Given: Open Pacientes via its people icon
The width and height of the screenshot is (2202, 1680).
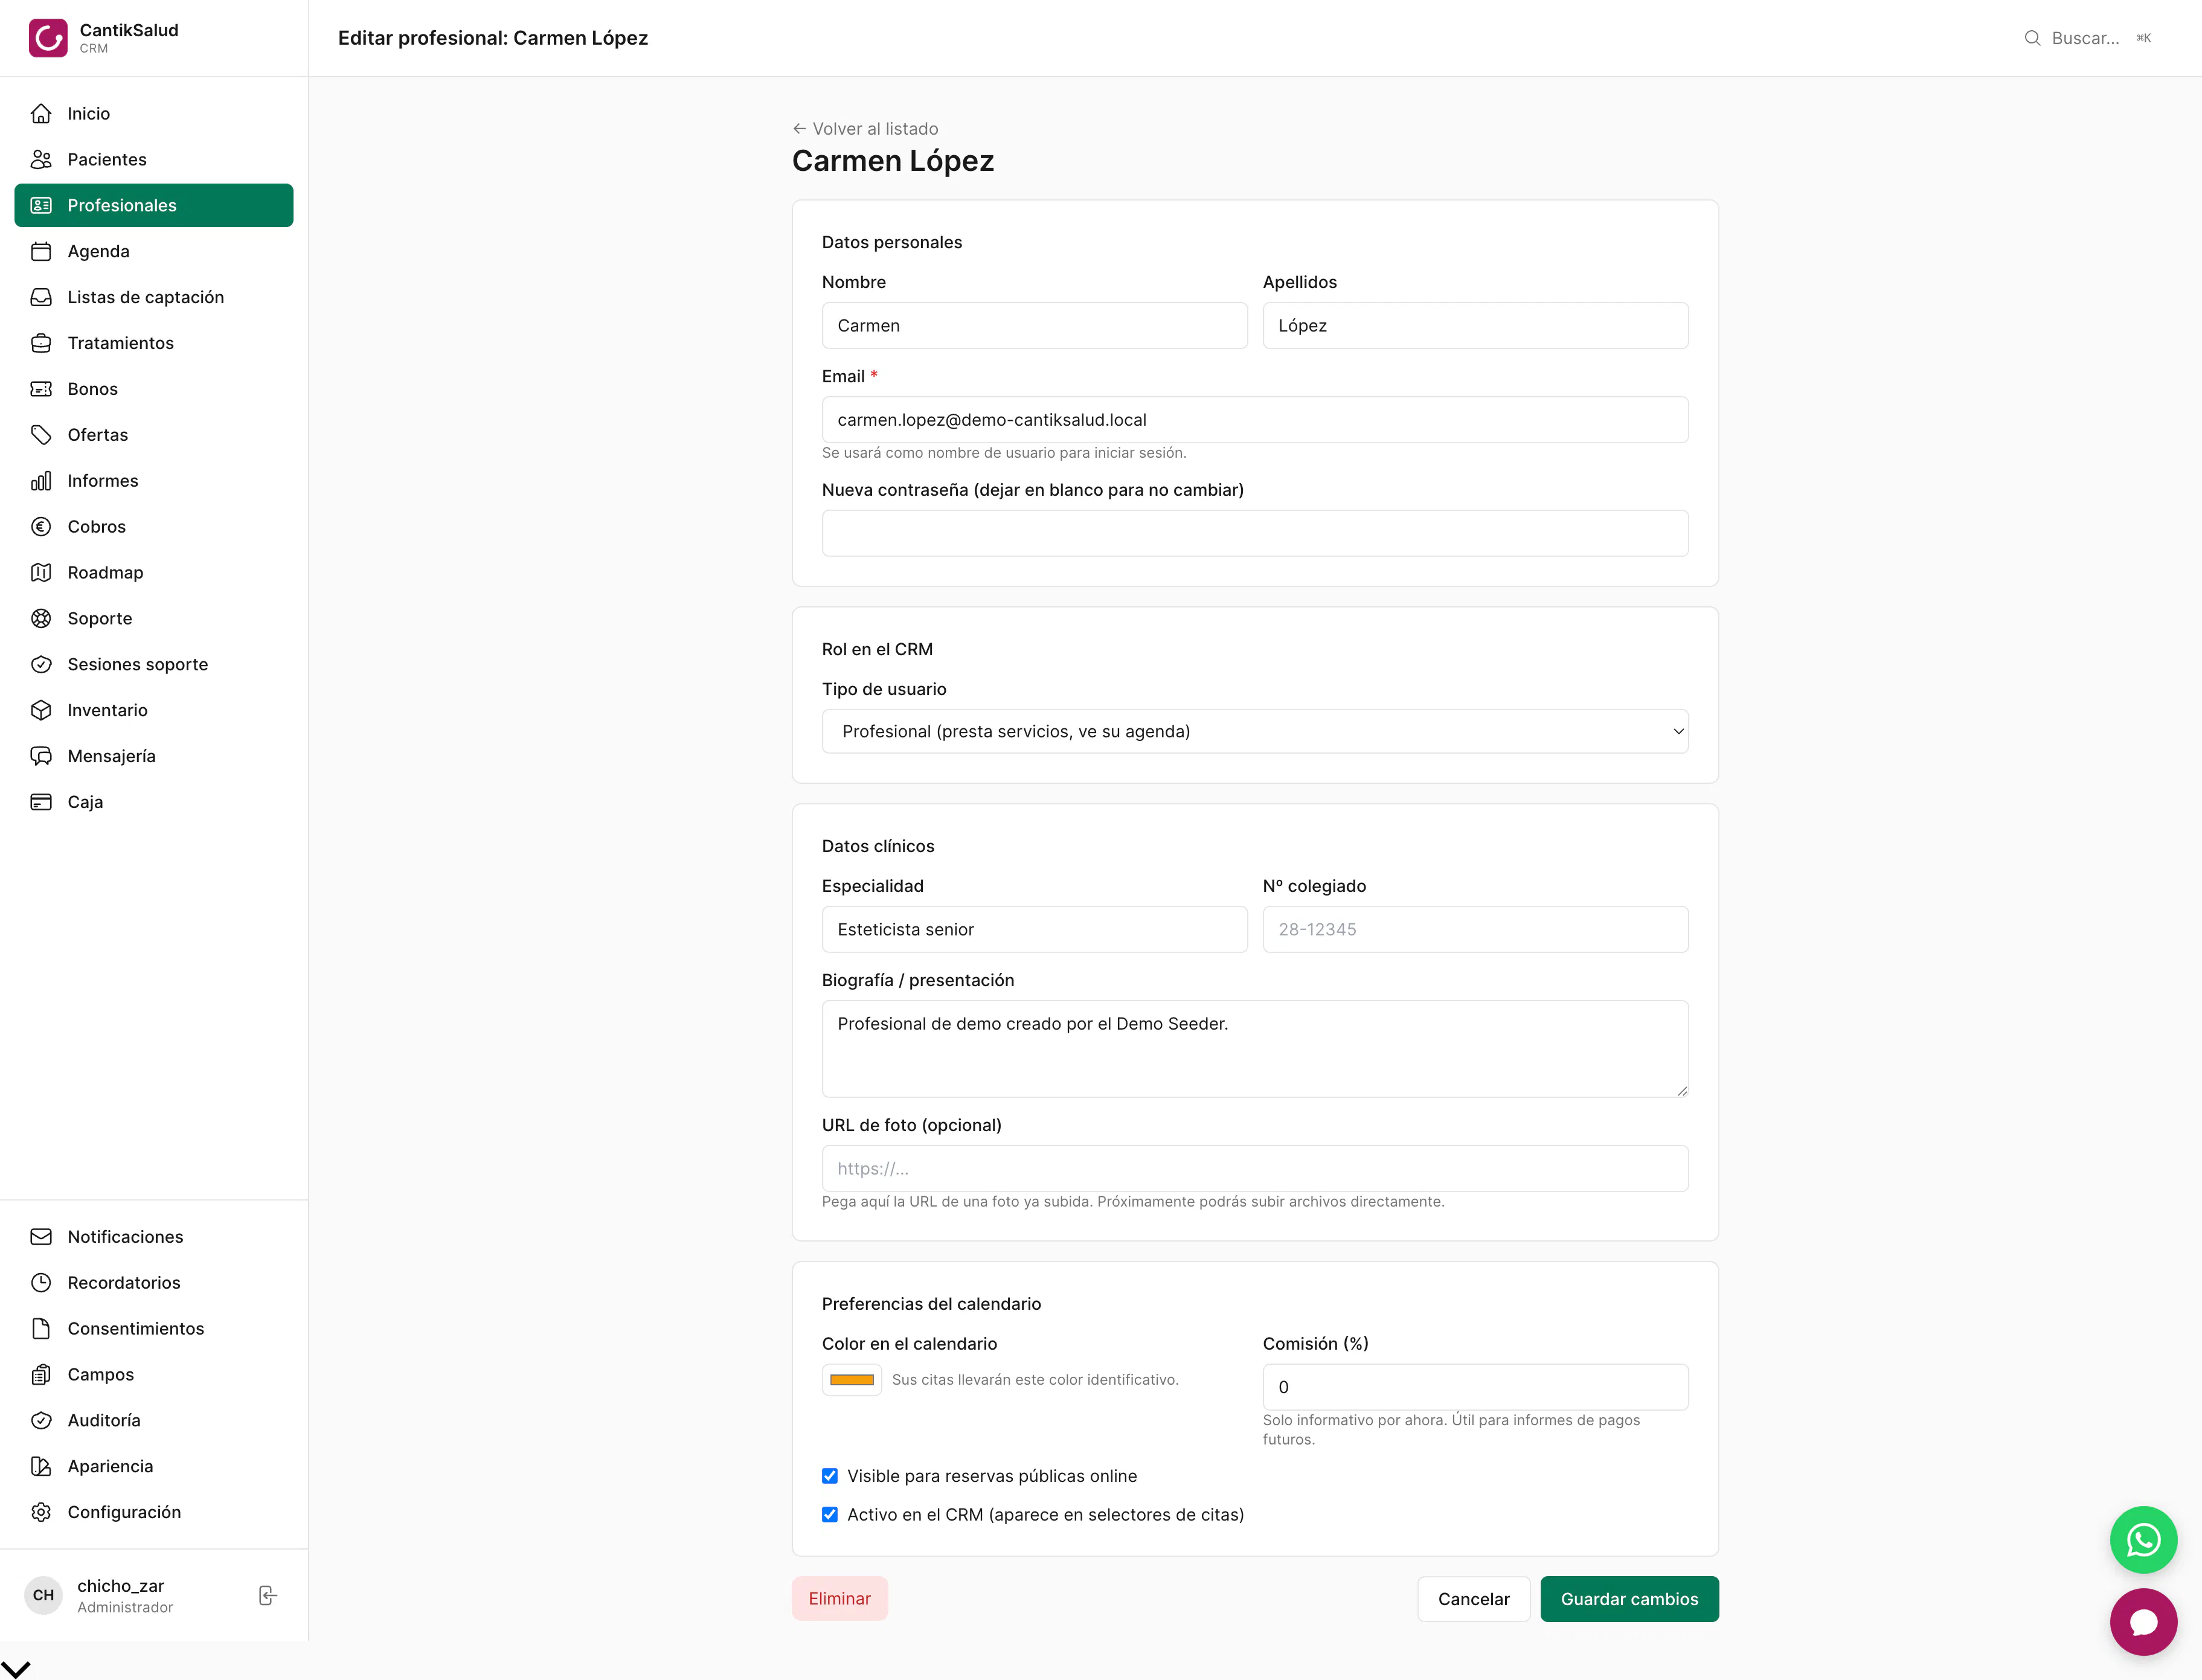Looking at the screenshot, I should pyautogui.click(x=41, y=159).
